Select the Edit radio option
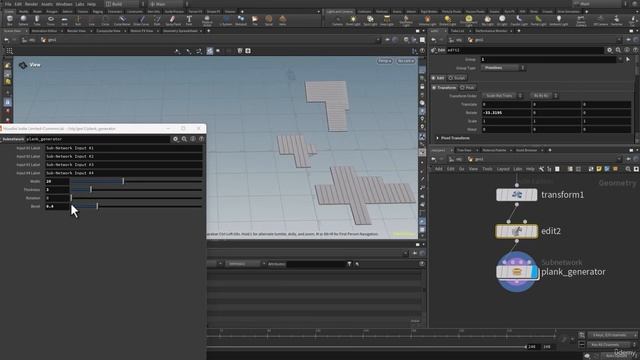The image size is (640, 360). (438, 78)
